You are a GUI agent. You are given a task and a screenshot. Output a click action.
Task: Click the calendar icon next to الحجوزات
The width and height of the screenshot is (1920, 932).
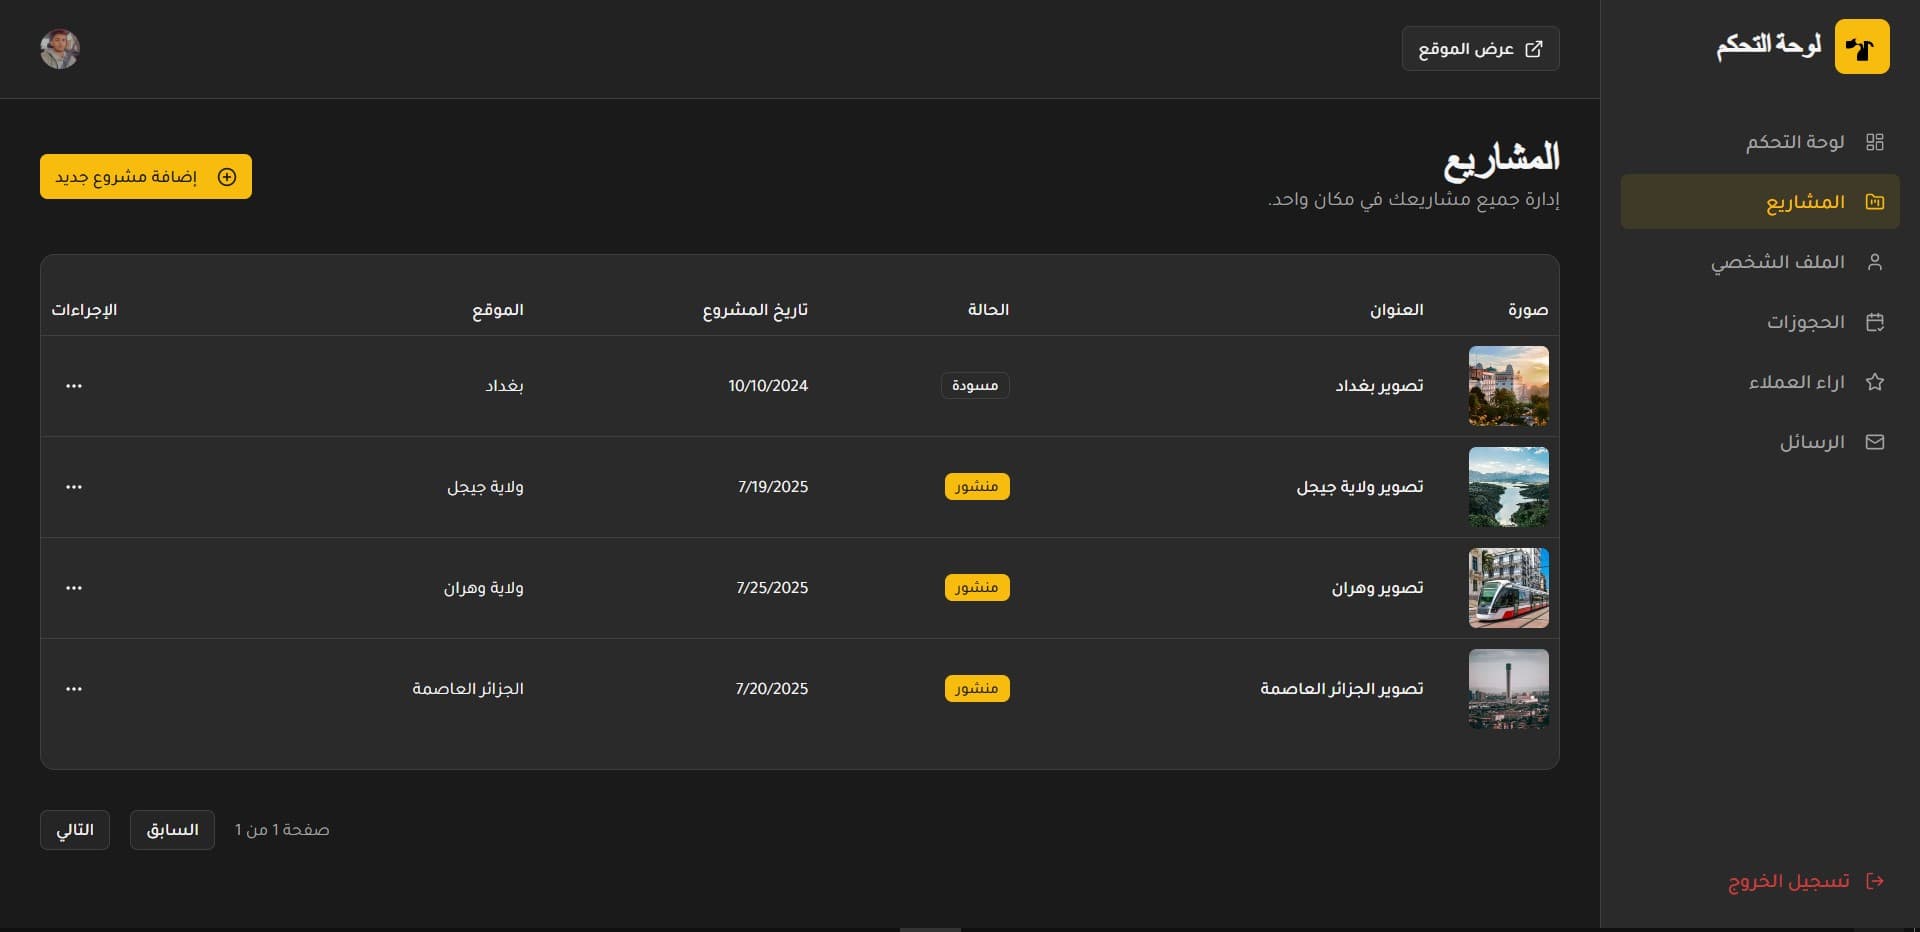(1876, 321)
